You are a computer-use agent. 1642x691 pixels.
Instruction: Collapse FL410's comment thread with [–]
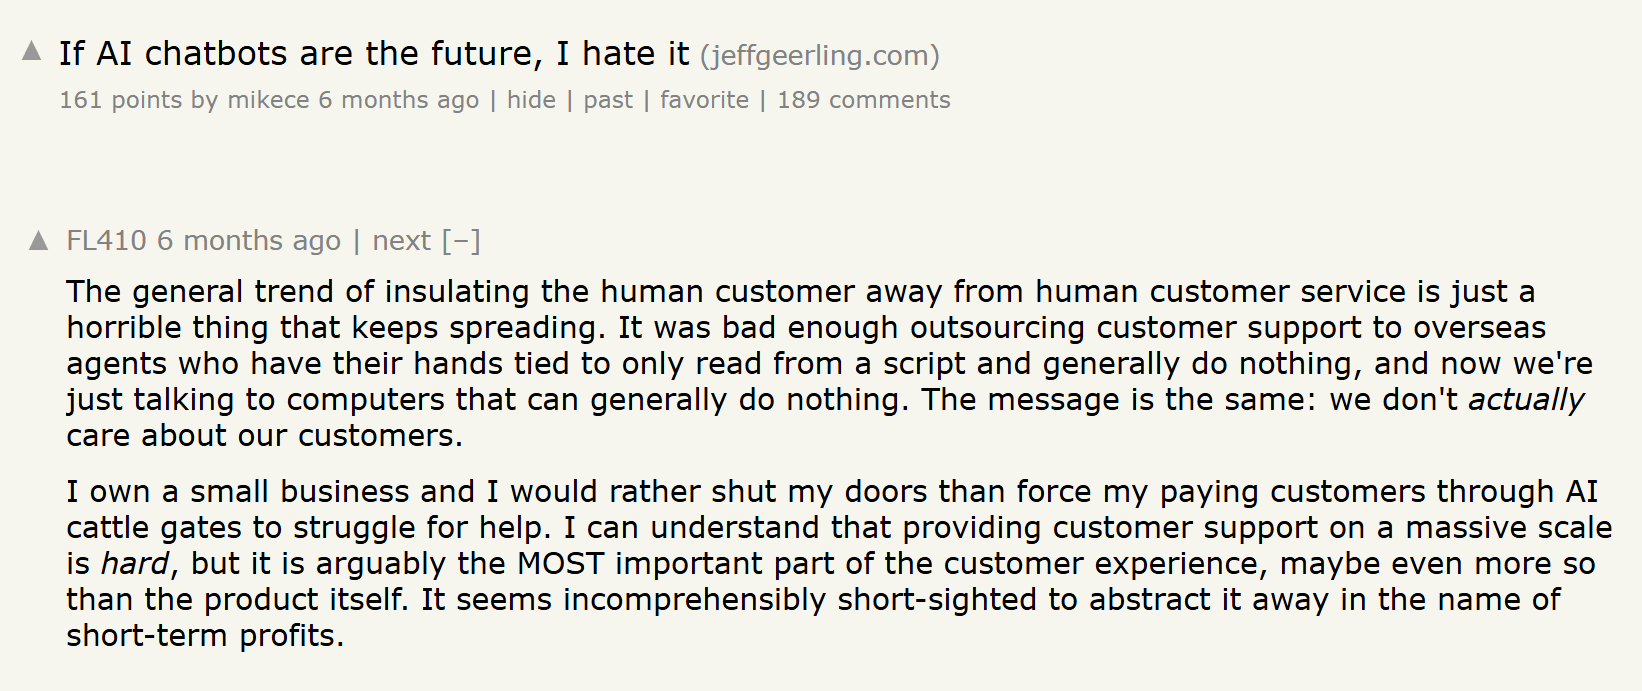[461, 241]
